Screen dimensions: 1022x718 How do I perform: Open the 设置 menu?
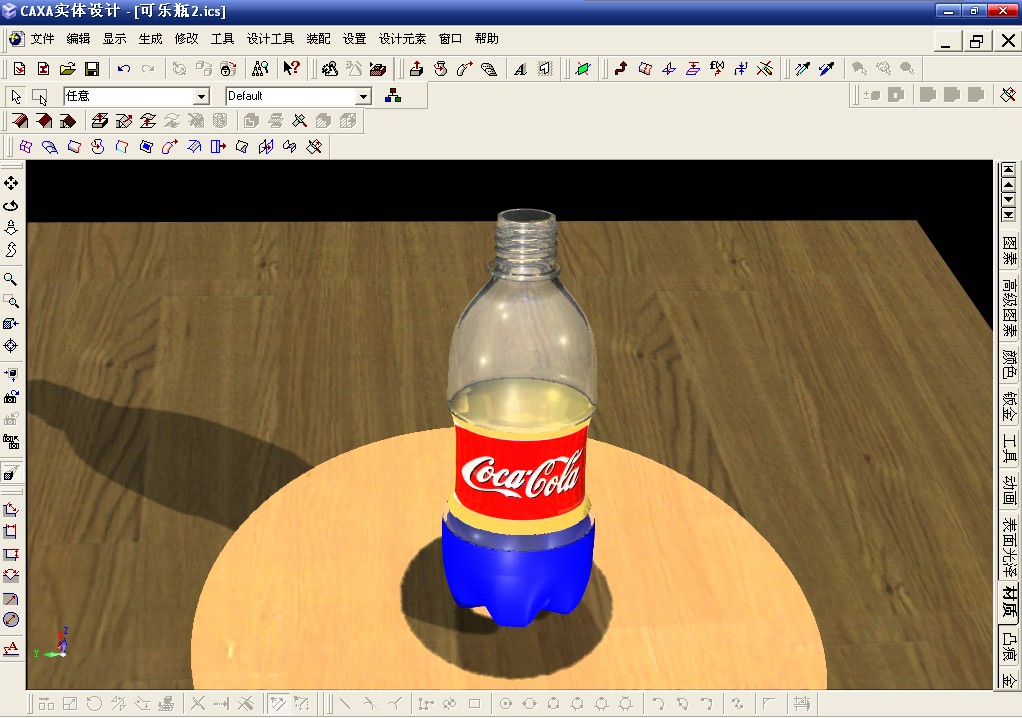point(355,39)
